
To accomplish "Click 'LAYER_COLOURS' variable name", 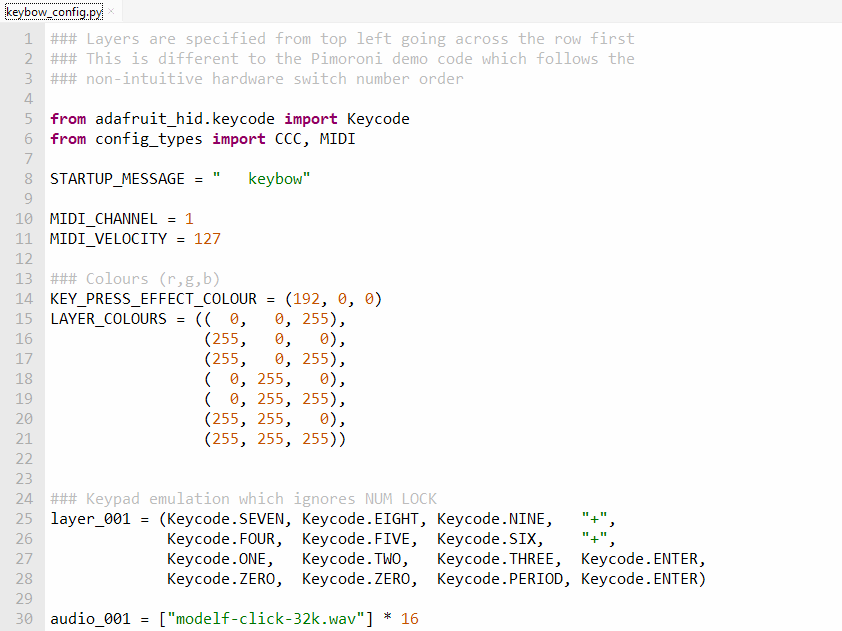I will [108, 319].
